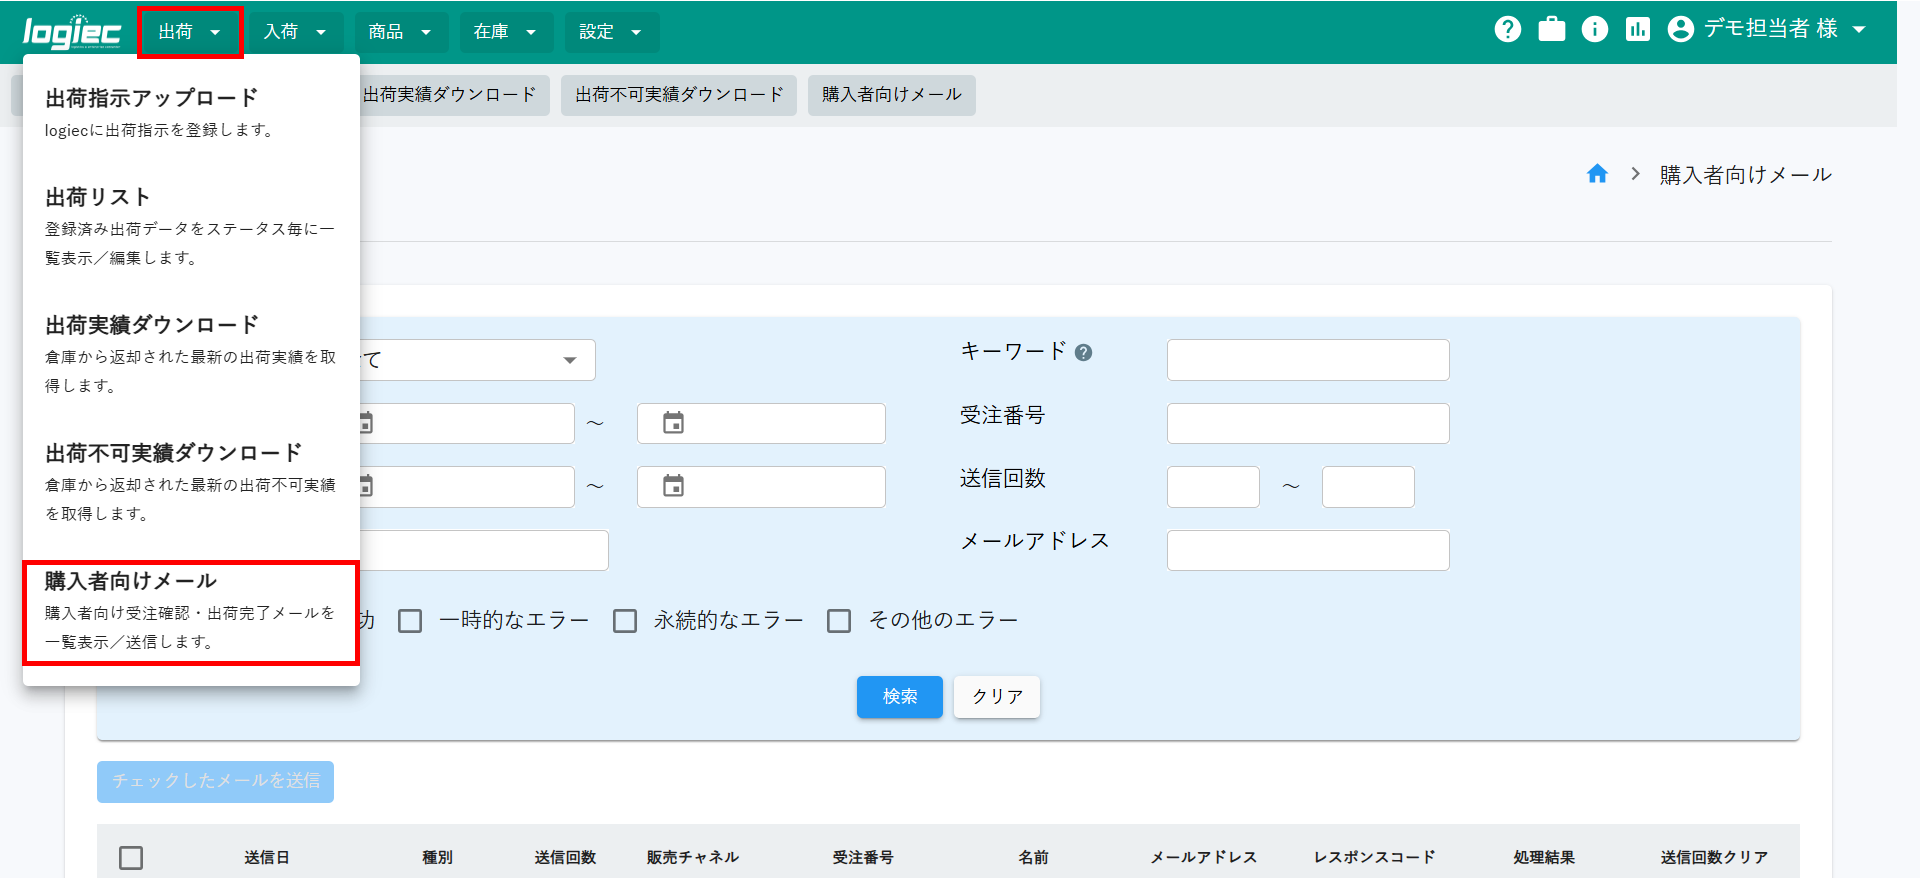Open the help question mark icon

pyautogui.click(x=1508, y=29)
